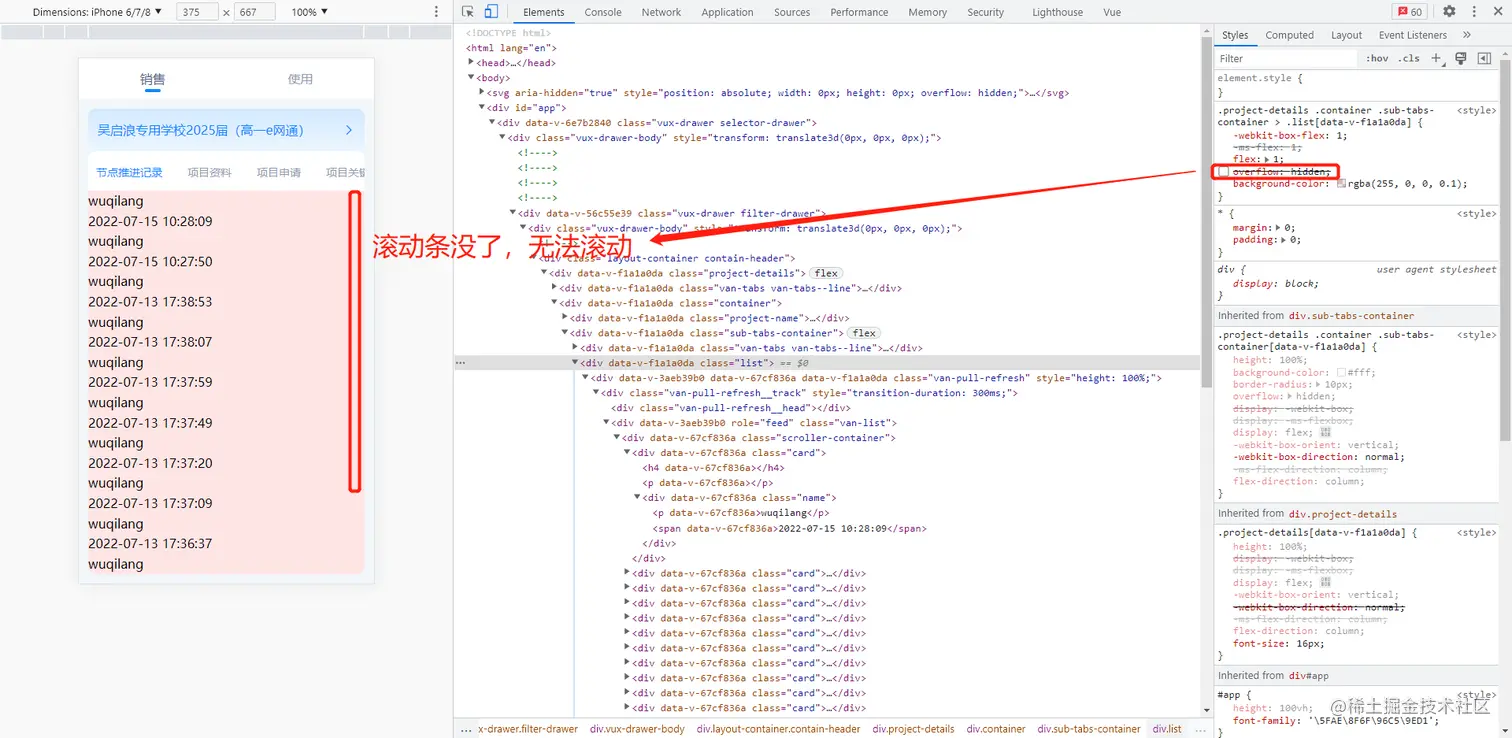The width and height of the screenshot is (1512, 738).
Task: Open flexbox editor icon next to display: flex in .sub-tabs-container
Action: point(1326,433)
